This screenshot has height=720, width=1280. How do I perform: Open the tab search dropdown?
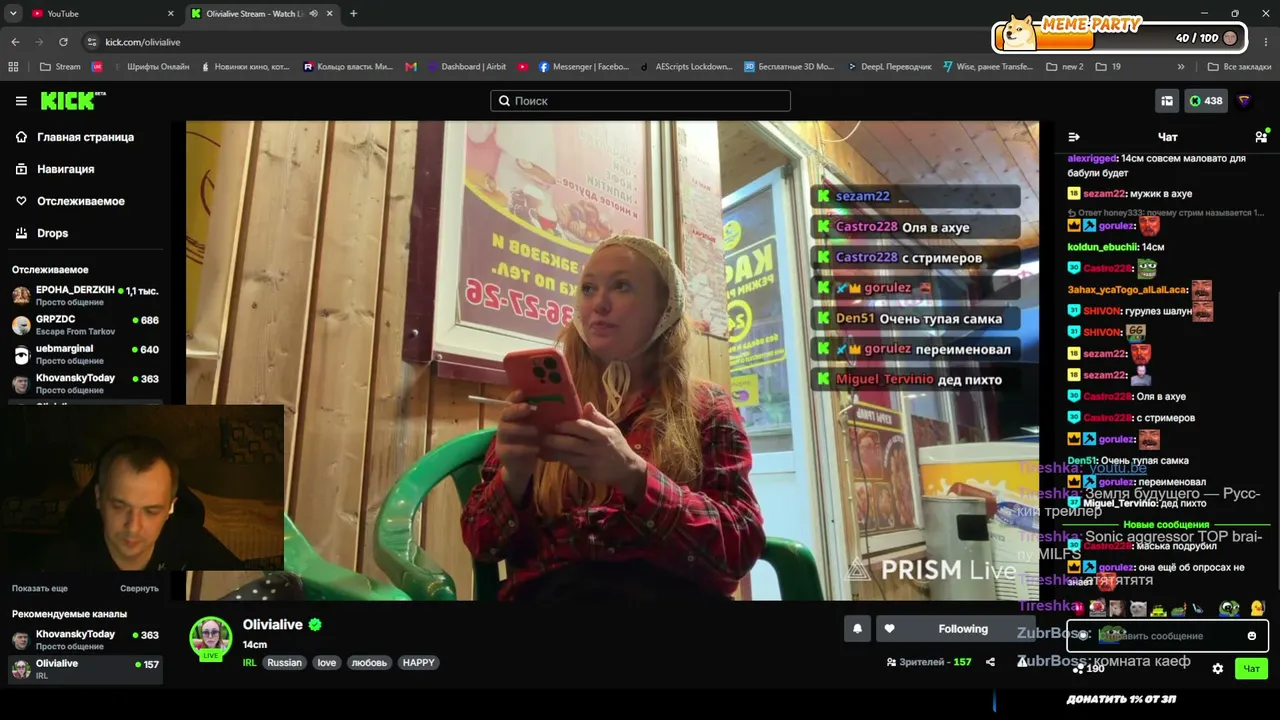pyautogui.click(x=13, y=14)
